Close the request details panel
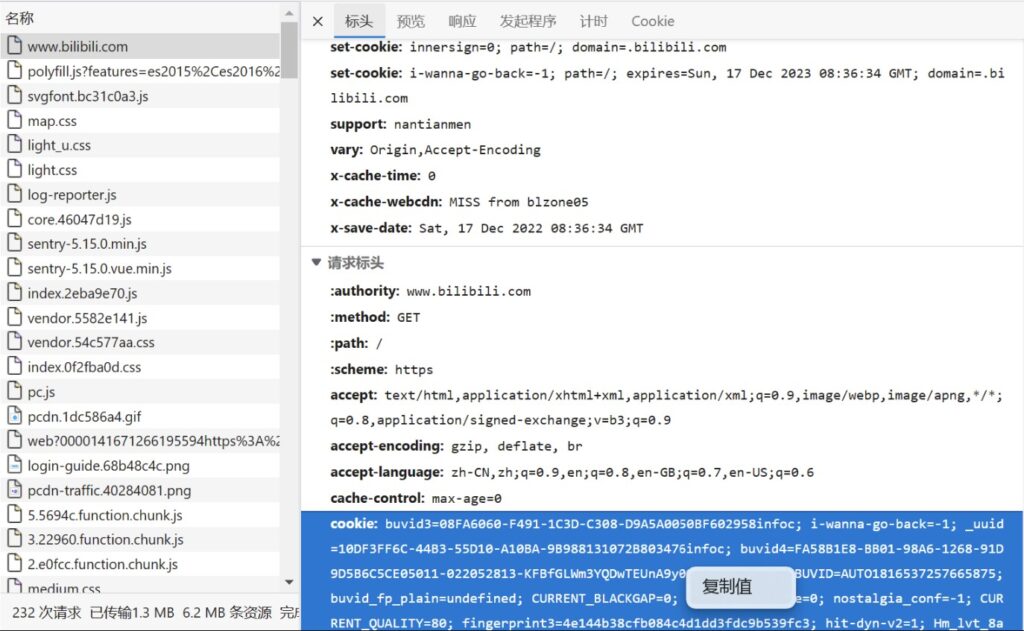1024x631 pixels. click(317, 21)
